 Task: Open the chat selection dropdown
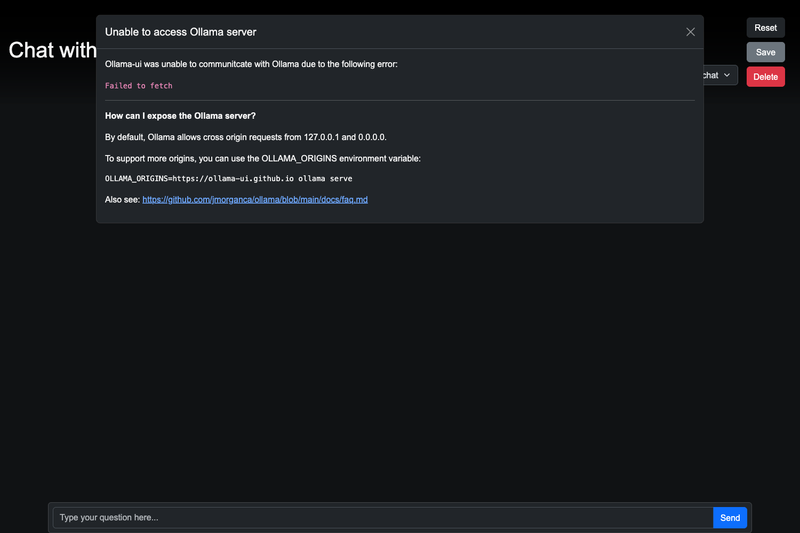pyautogui.click(x=720, y=75)
